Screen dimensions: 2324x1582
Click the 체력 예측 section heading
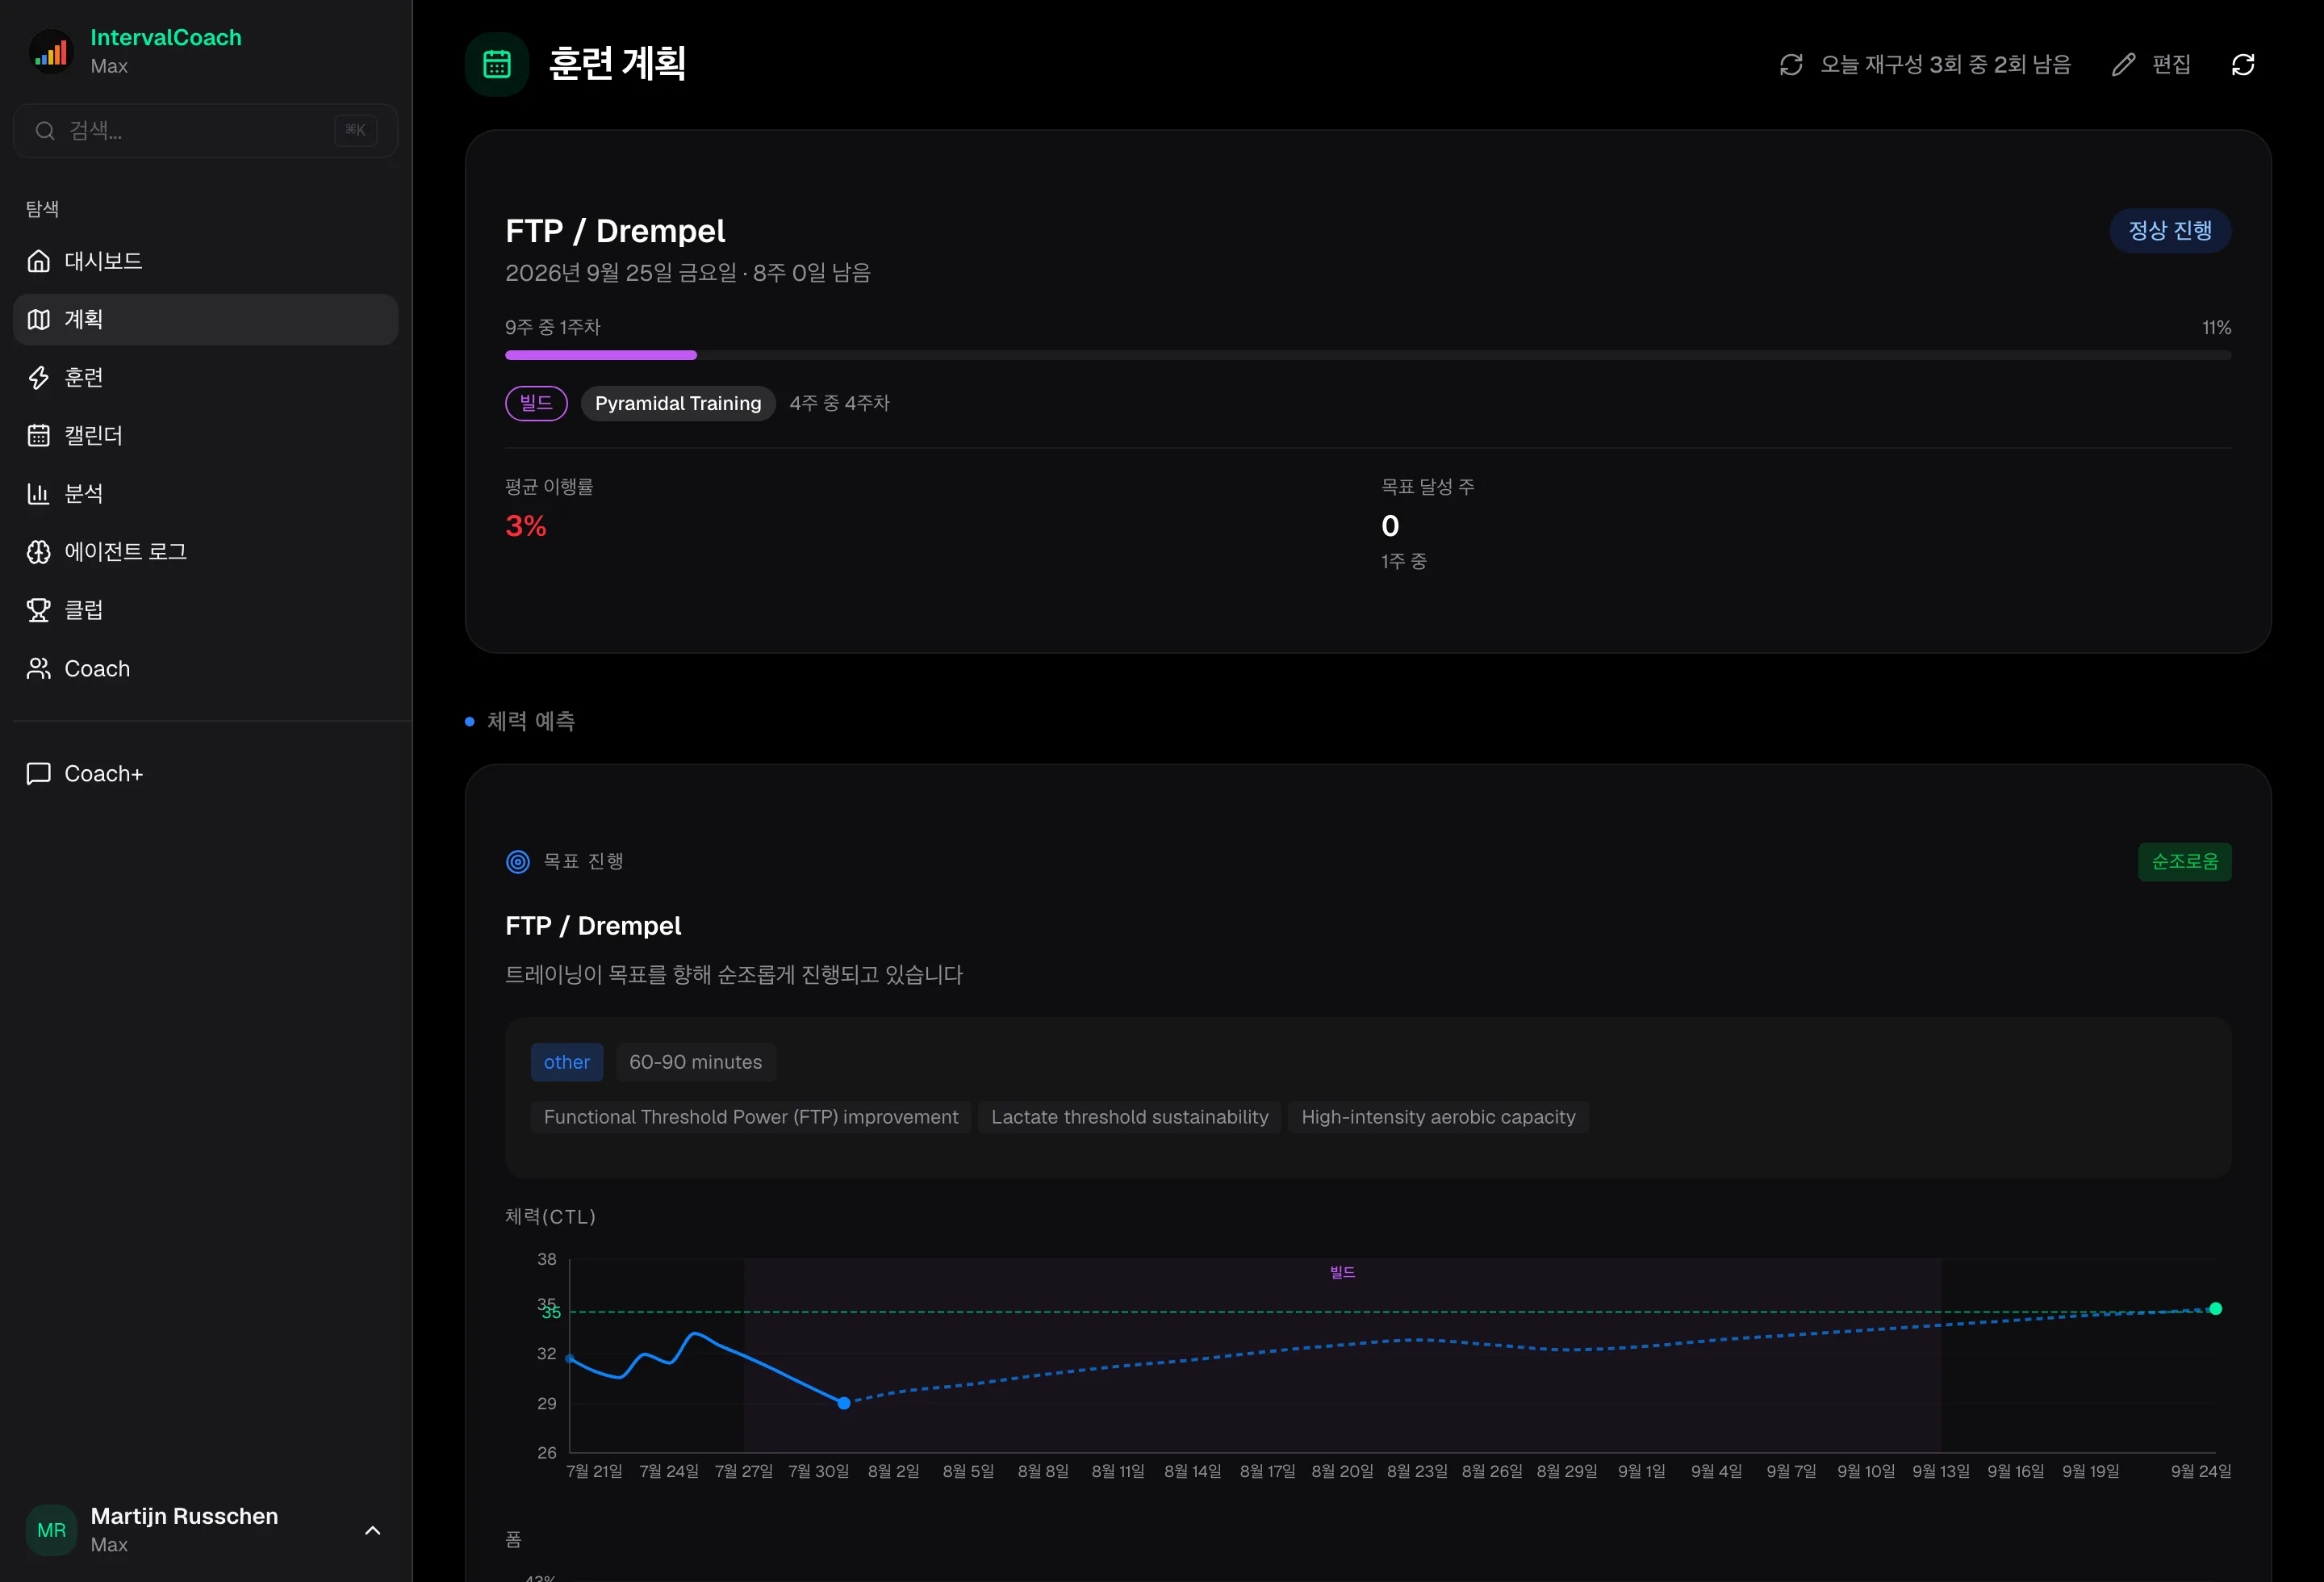point(531,721)
